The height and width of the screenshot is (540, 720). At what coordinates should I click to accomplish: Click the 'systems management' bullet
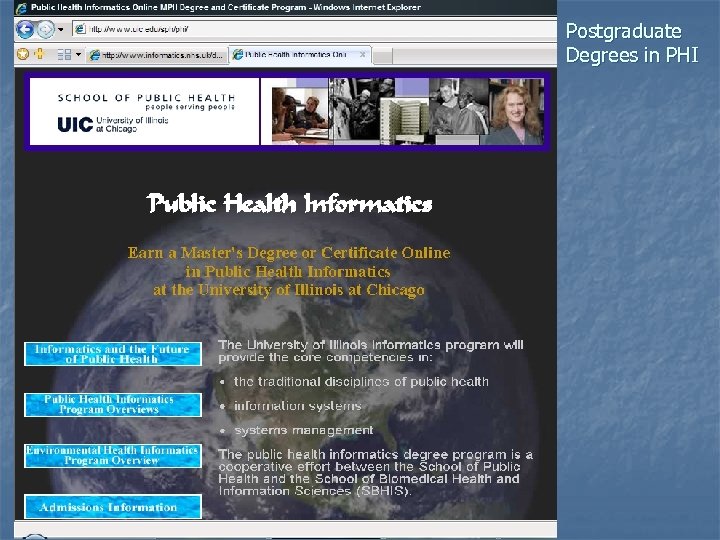304,430
